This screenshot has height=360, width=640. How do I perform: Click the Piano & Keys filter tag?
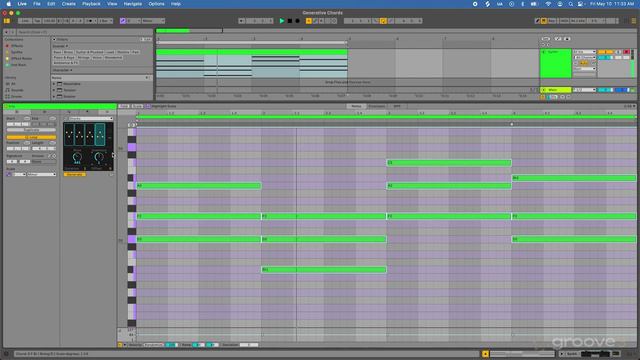(x=64, y=58)
